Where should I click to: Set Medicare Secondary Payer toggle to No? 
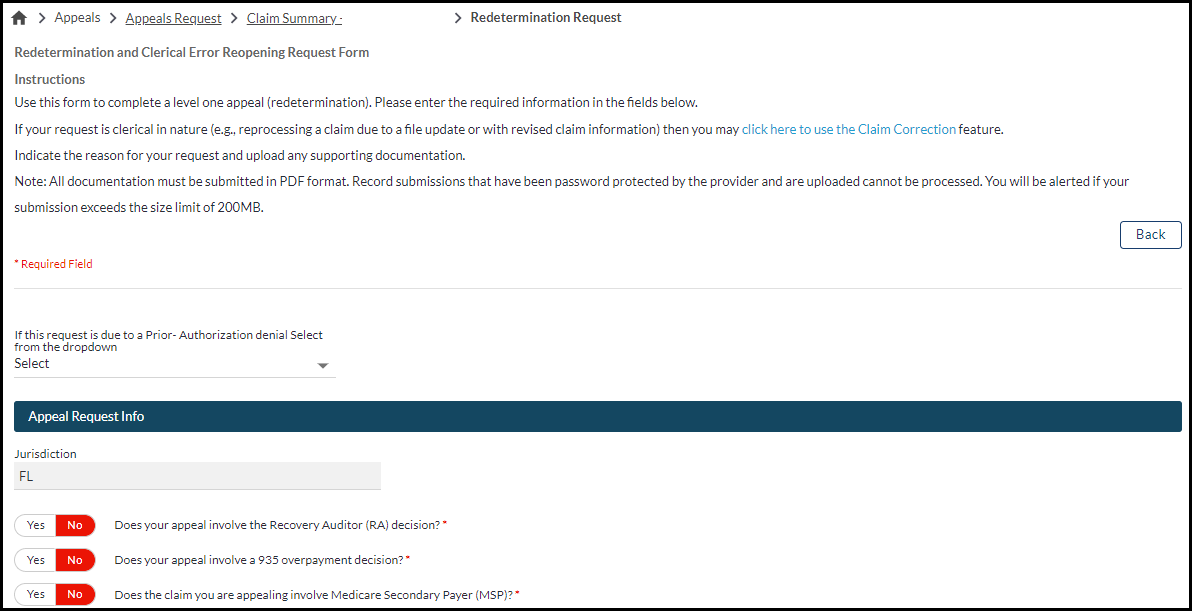(x=75, y=594)
